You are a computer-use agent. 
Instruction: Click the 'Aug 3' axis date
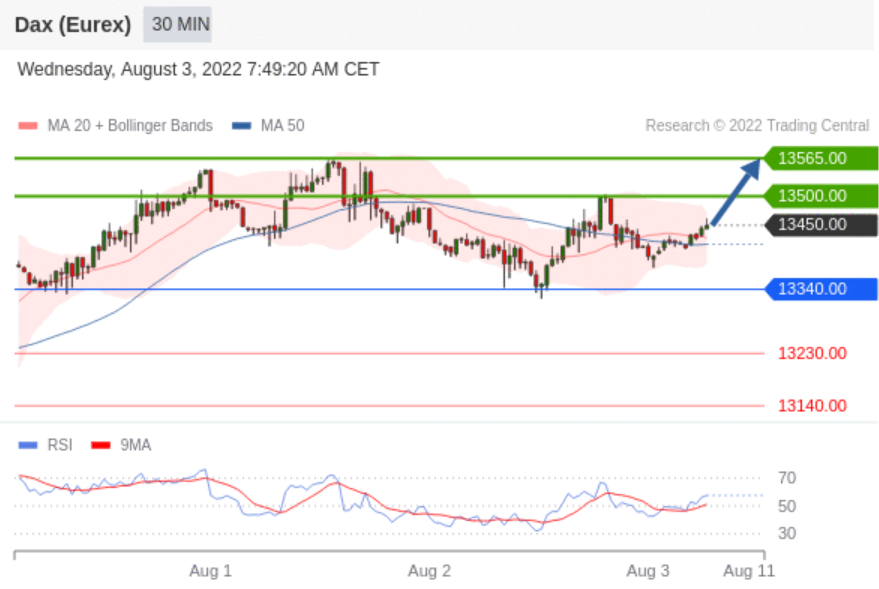pos(648,571)
